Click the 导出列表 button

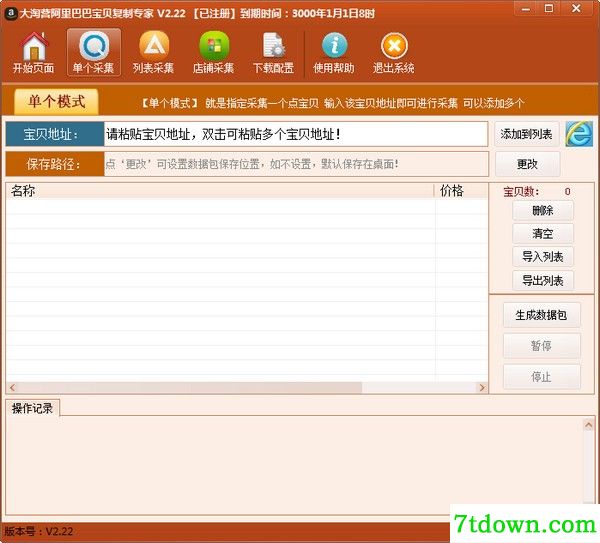point(543,280)
